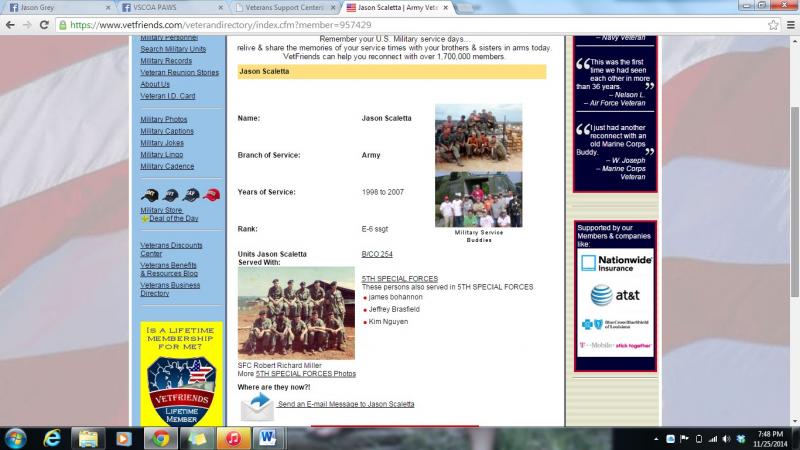Screen dimensions: 800x450
Task: Open the Veteran Reunion Stories link
Action: click(179, 73)
